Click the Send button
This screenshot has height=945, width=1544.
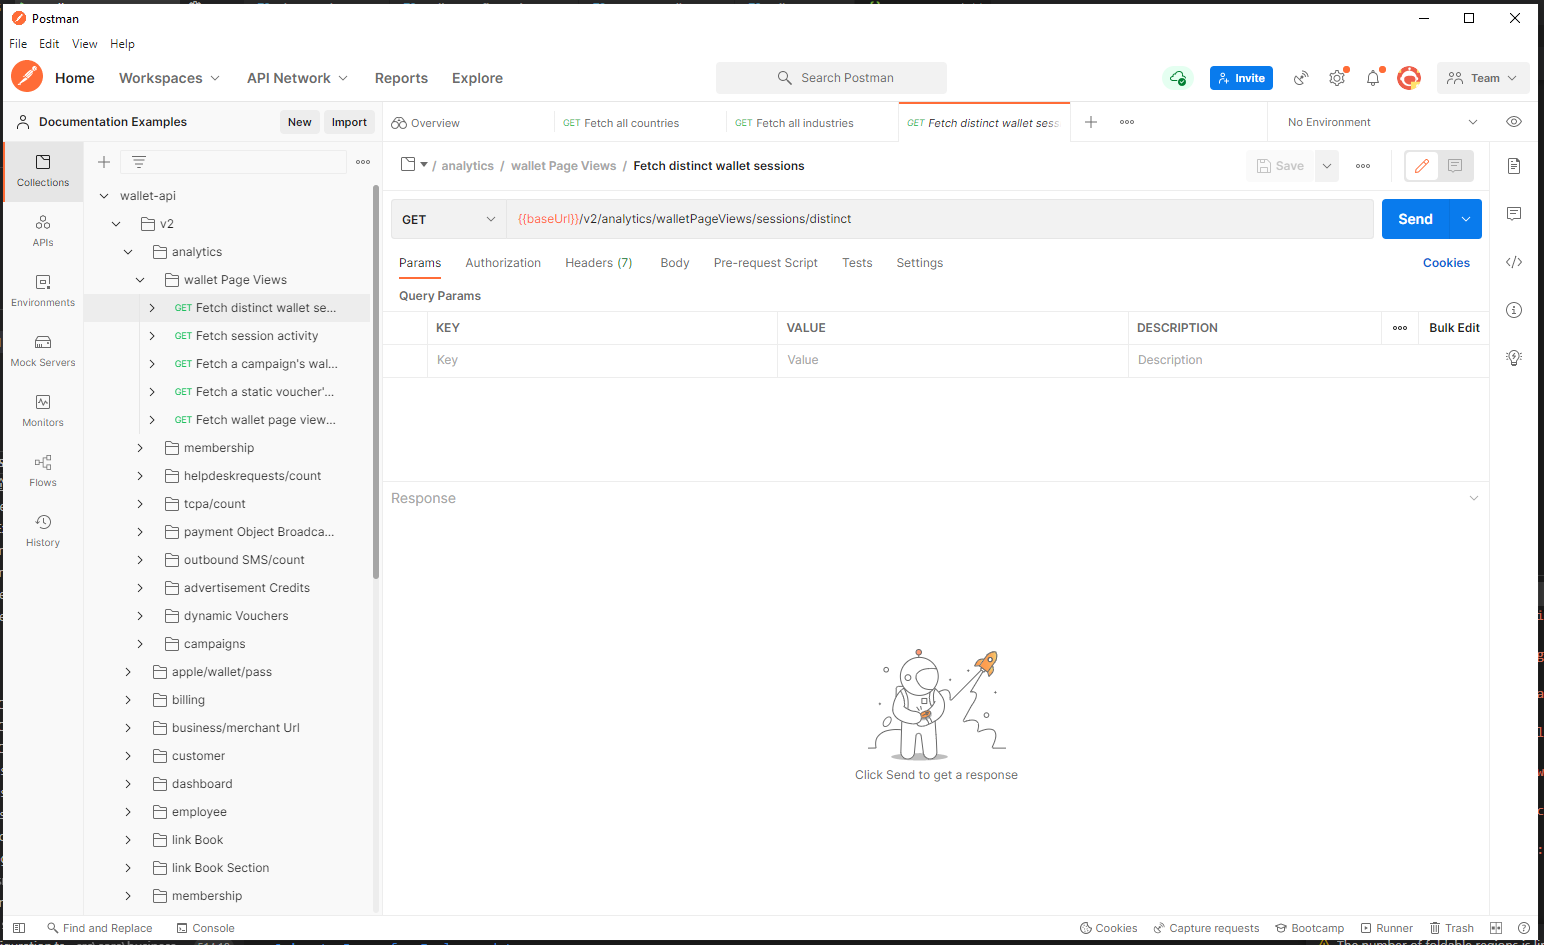(x=1416, y=219)
